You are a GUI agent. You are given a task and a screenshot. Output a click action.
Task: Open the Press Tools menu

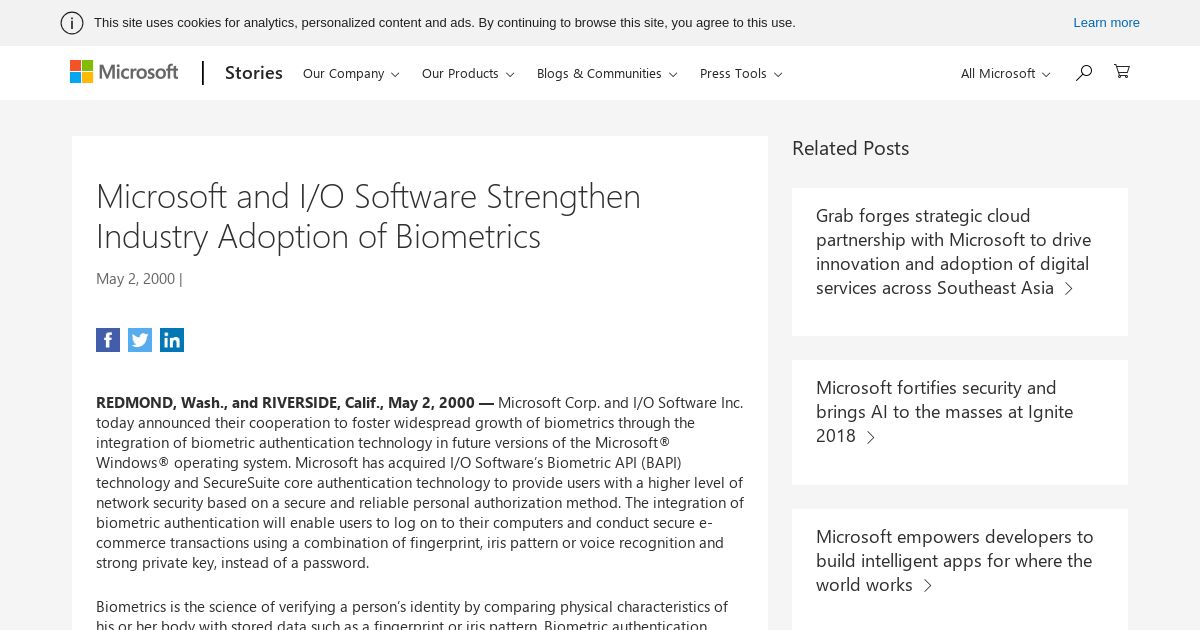click(x=741, y=73)
